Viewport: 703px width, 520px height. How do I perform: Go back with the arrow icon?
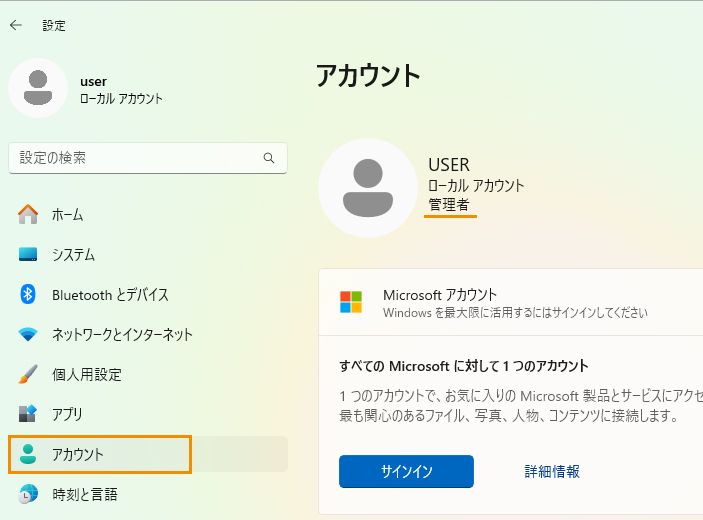(x=16, y=25)
